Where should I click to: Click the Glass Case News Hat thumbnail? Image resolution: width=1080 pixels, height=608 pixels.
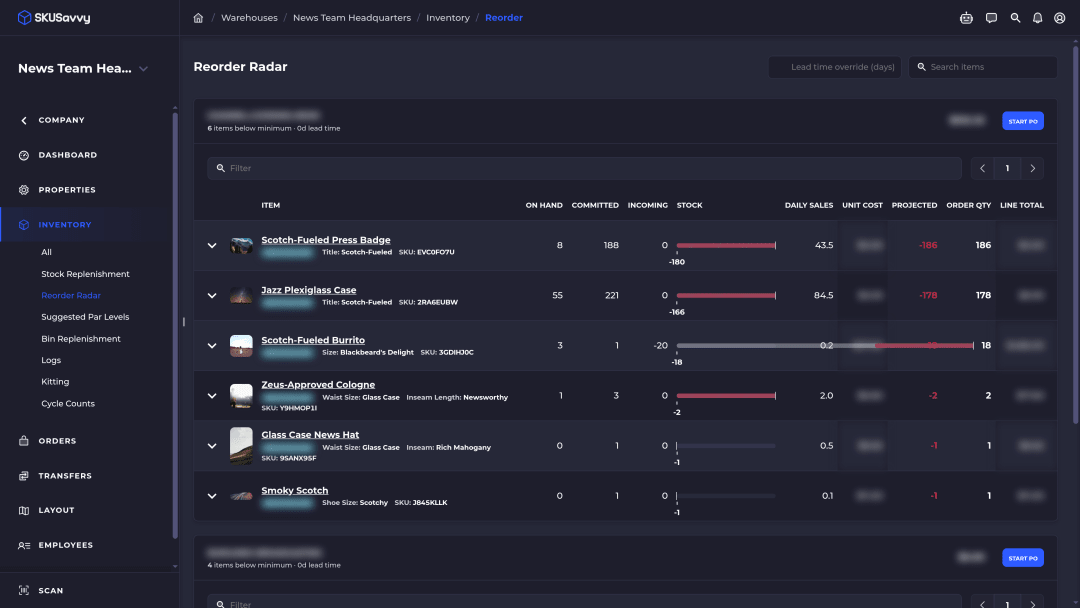pyautogui.click(x=241, y=445)
